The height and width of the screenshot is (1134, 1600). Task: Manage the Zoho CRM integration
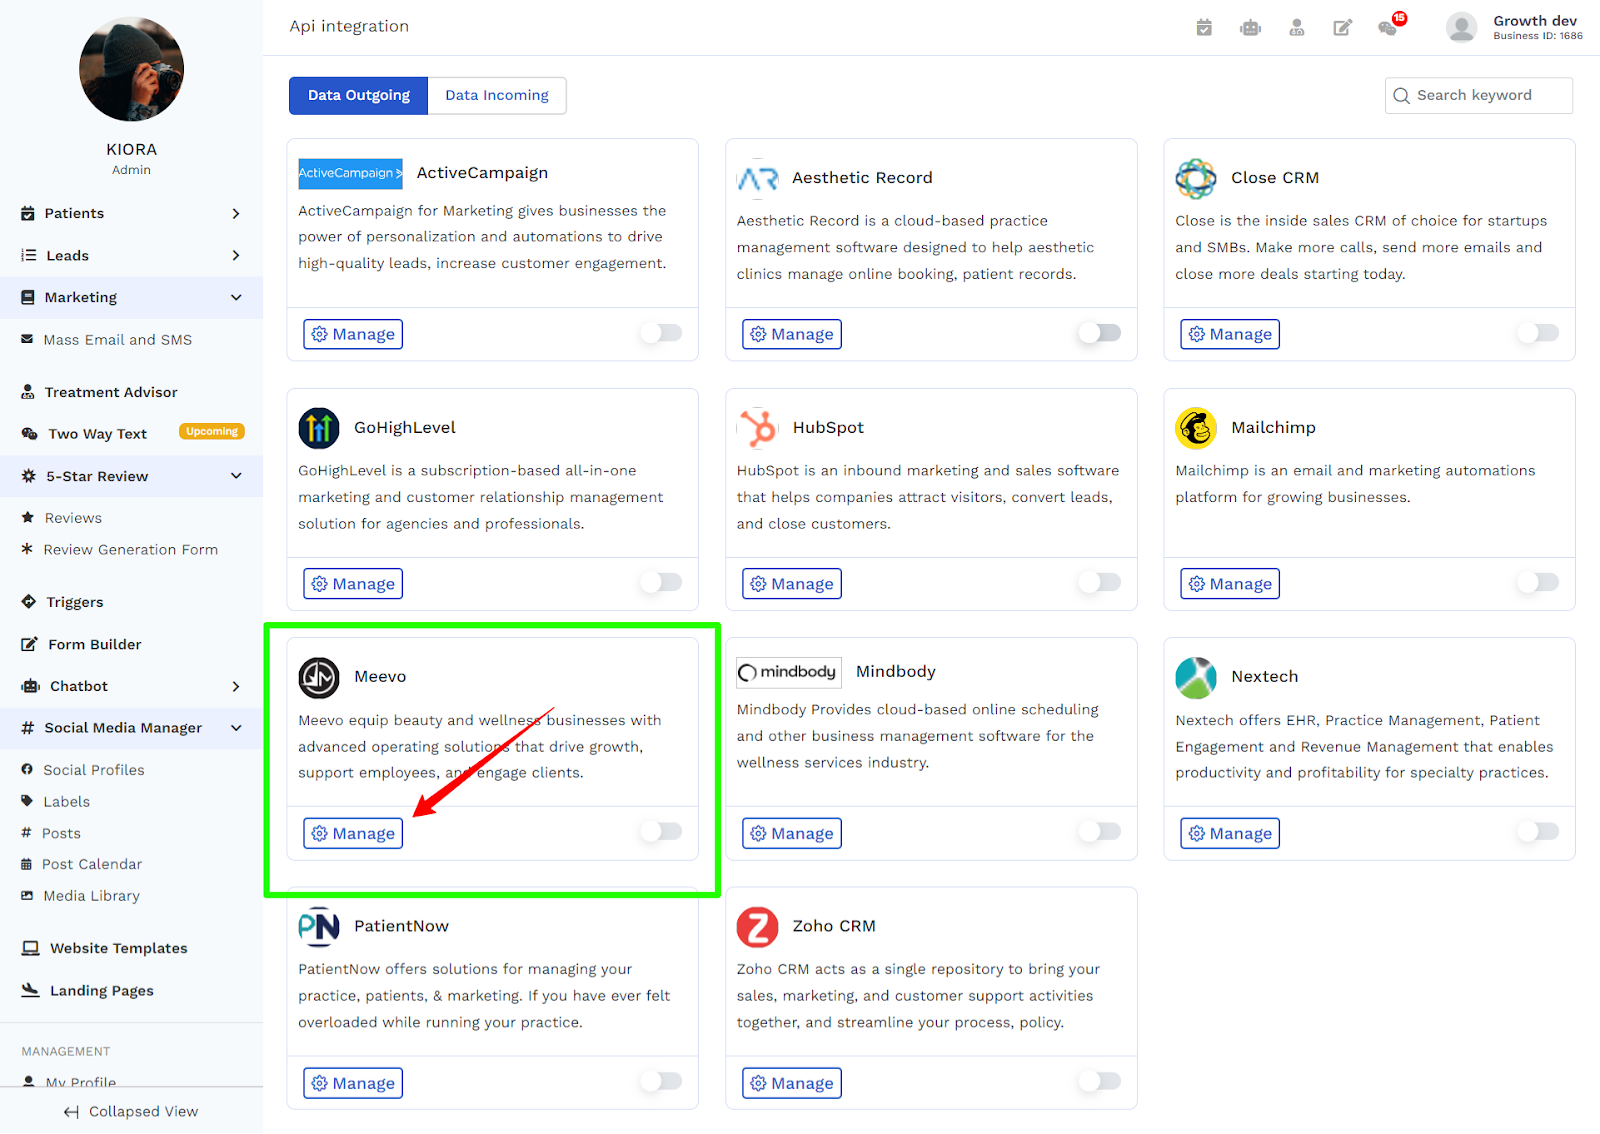click(x=792, y=1083)
